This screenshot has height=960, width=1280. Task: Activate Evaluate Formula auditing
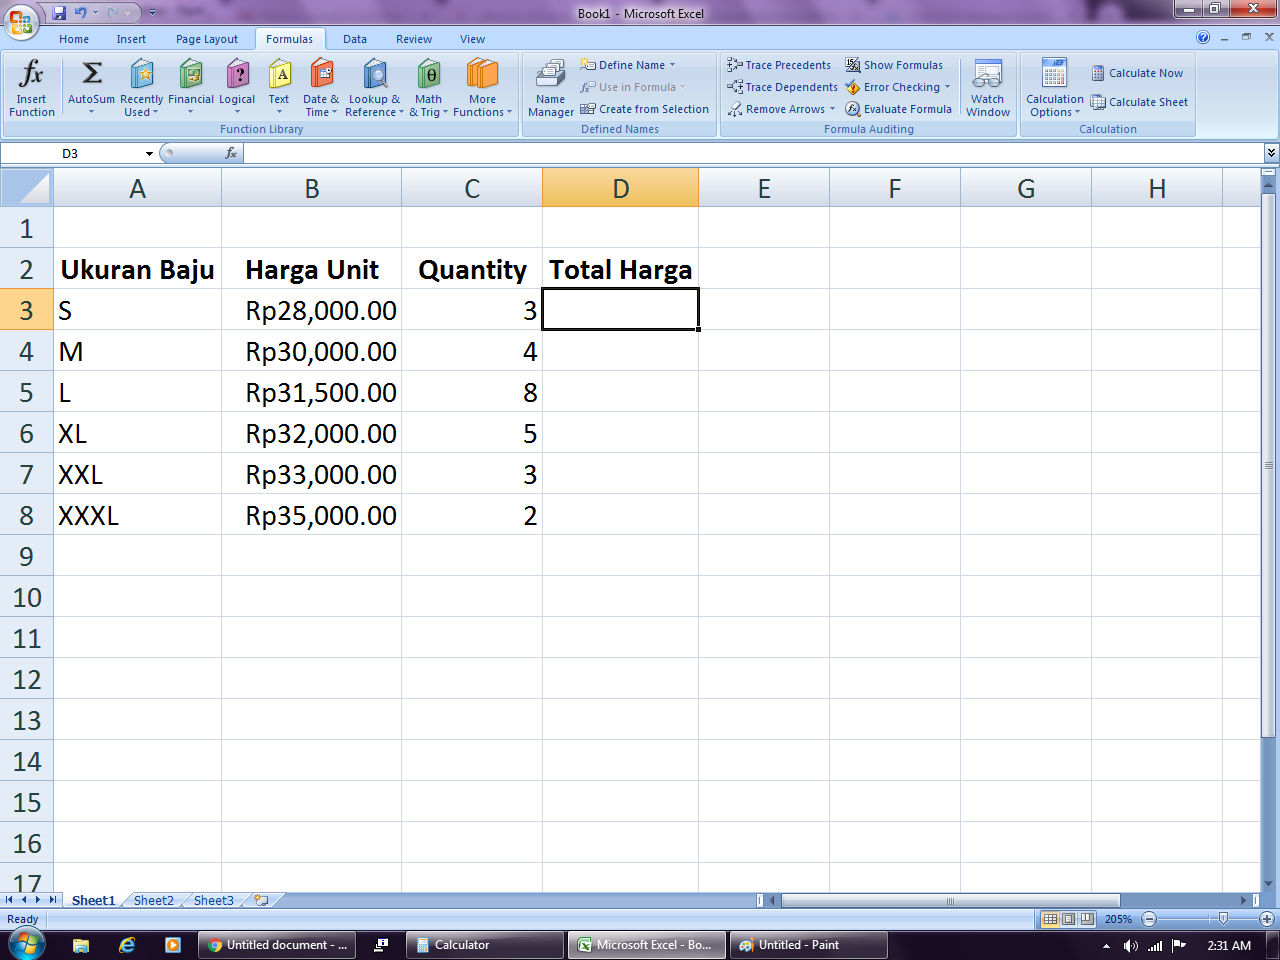(x=897, y=109)
